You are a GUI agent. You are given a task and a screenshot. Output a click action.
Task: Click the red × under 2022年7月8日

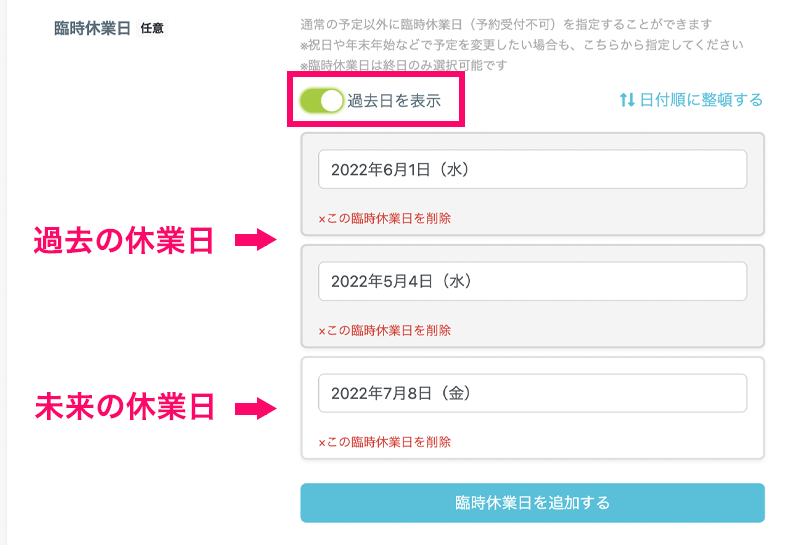pos(322,441)
